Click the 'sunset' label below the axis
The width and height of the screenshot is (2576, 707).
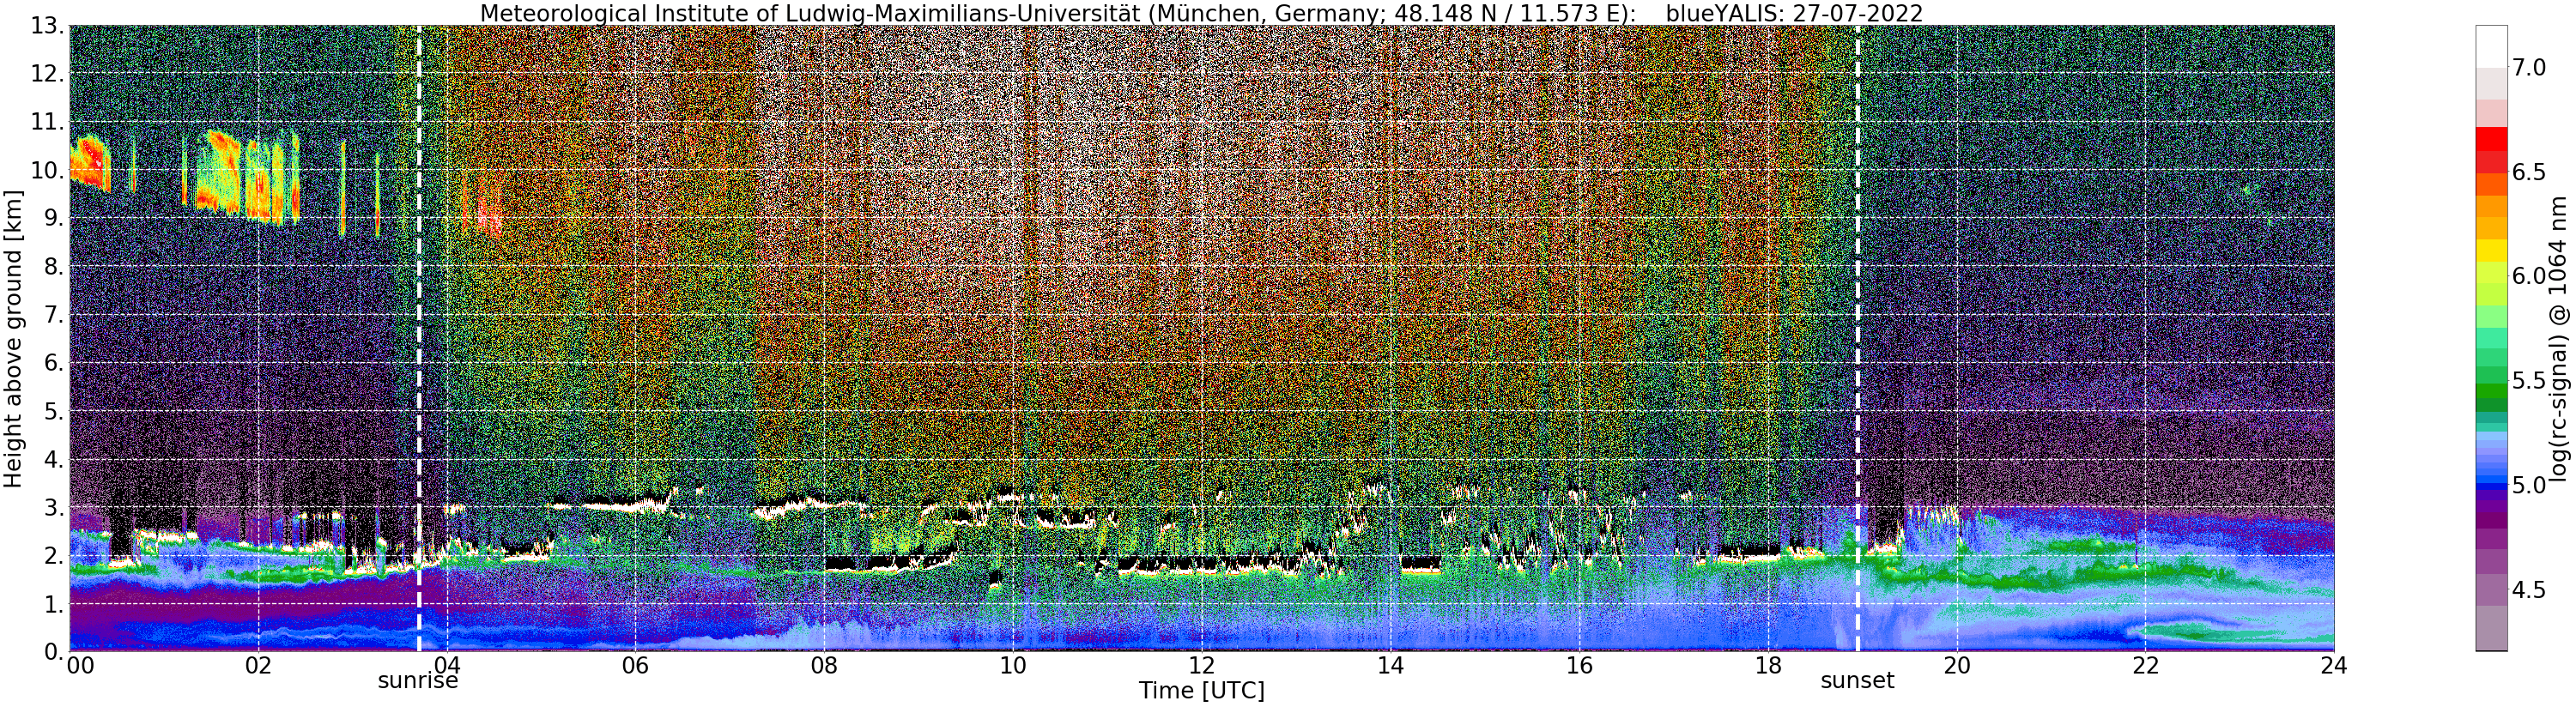[1857, 681]
